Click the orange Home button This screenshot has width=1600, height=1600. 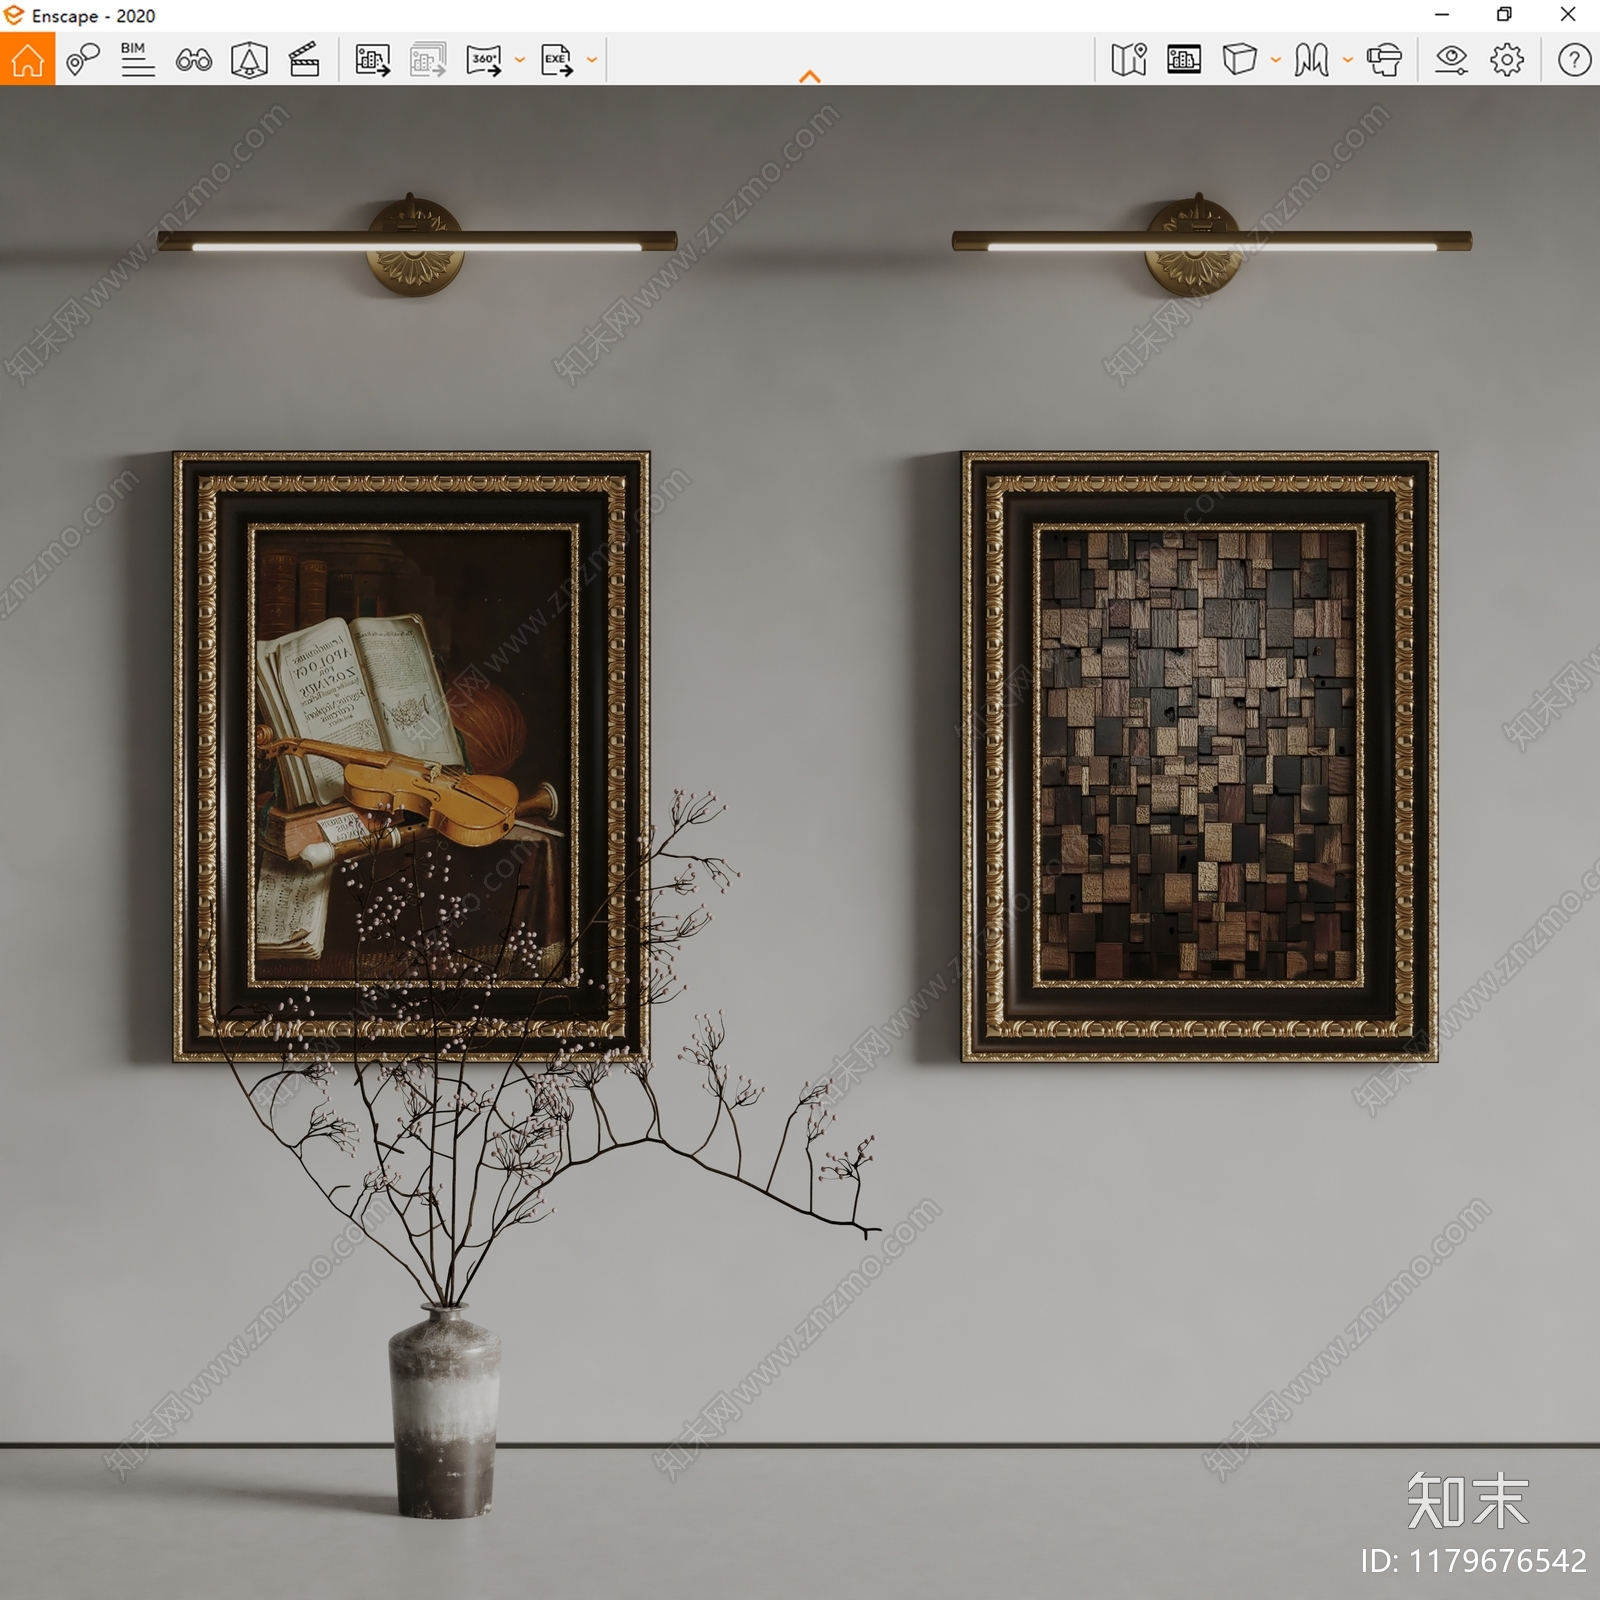(27, 60)
